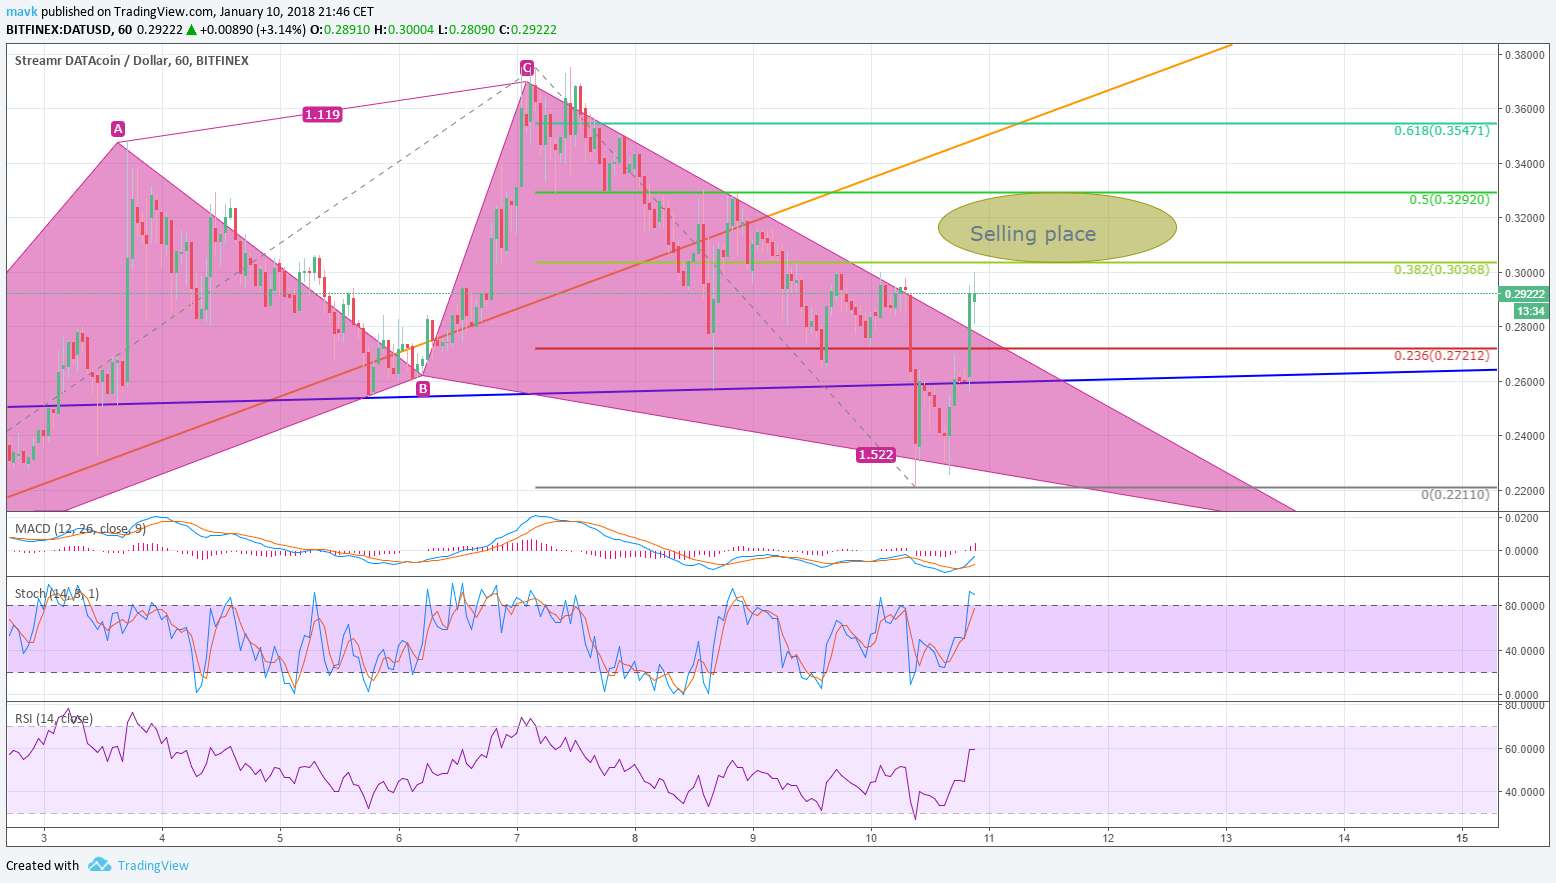Click the TradingView cloud logo icon
This screenshot has height=883, width=1556.
tap(98, 865)
